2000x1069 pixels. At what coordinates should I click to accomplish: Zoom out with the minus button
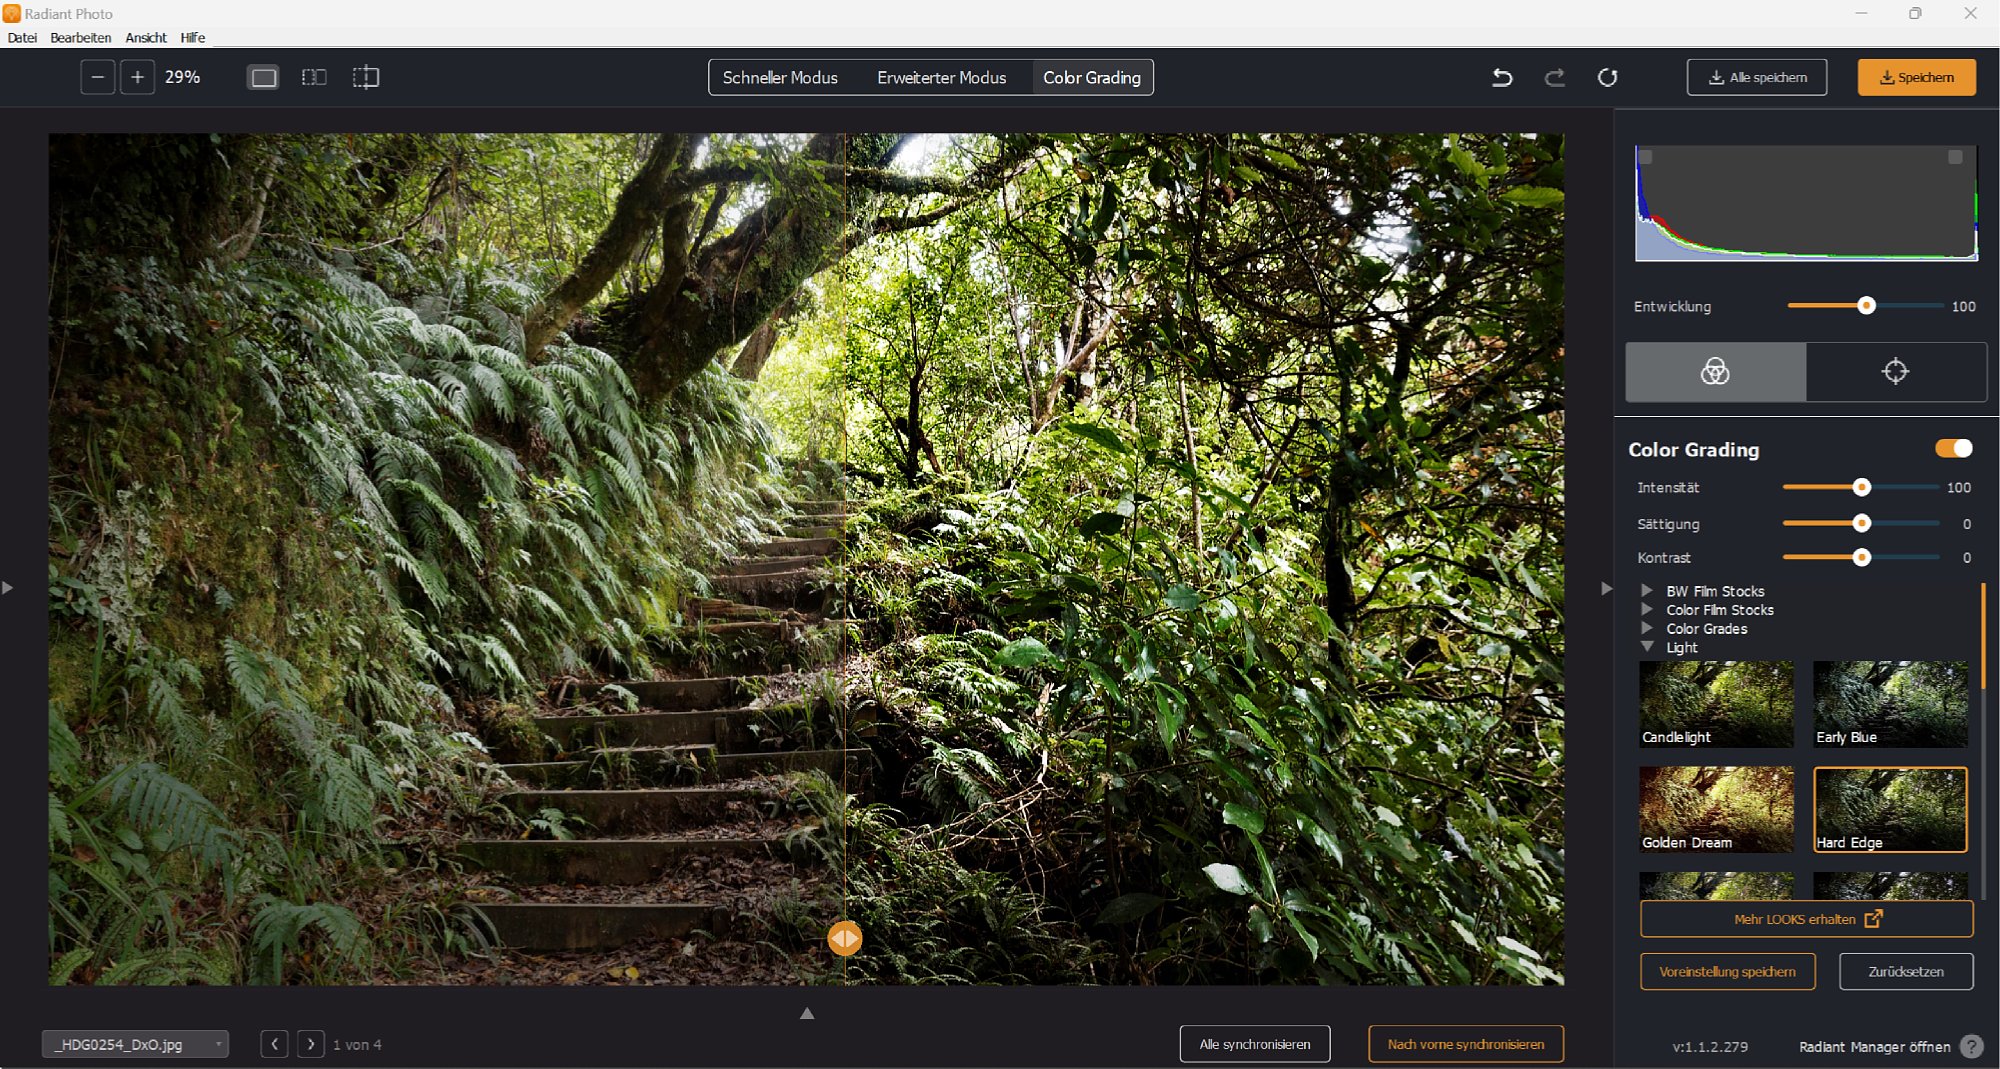tap(98, 77)
